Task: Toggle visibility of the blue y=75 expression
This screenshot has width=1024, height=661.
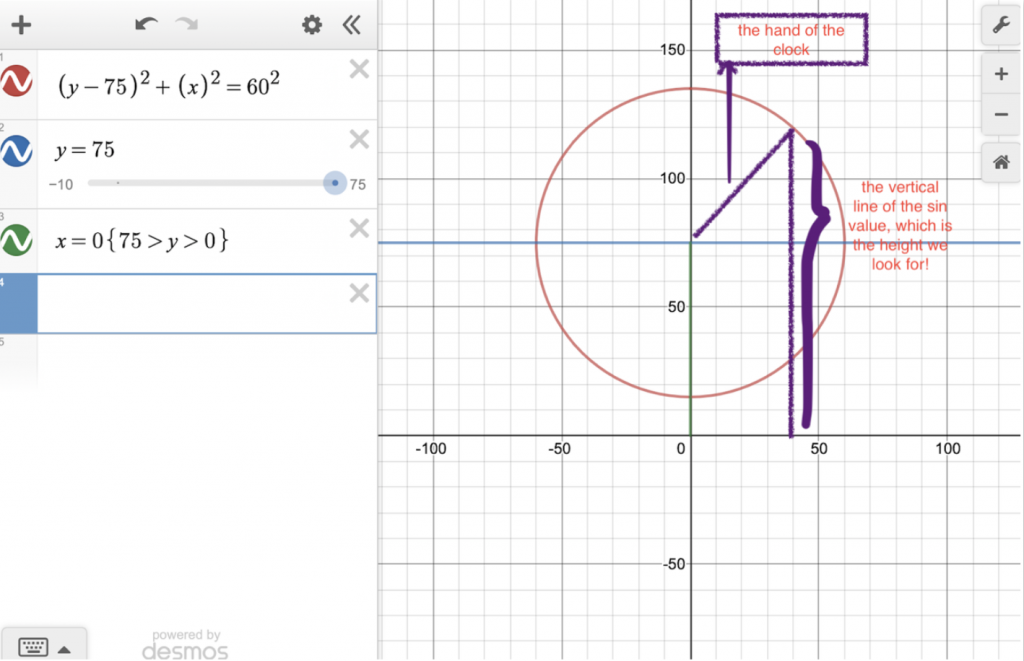Action: (16, 151)
